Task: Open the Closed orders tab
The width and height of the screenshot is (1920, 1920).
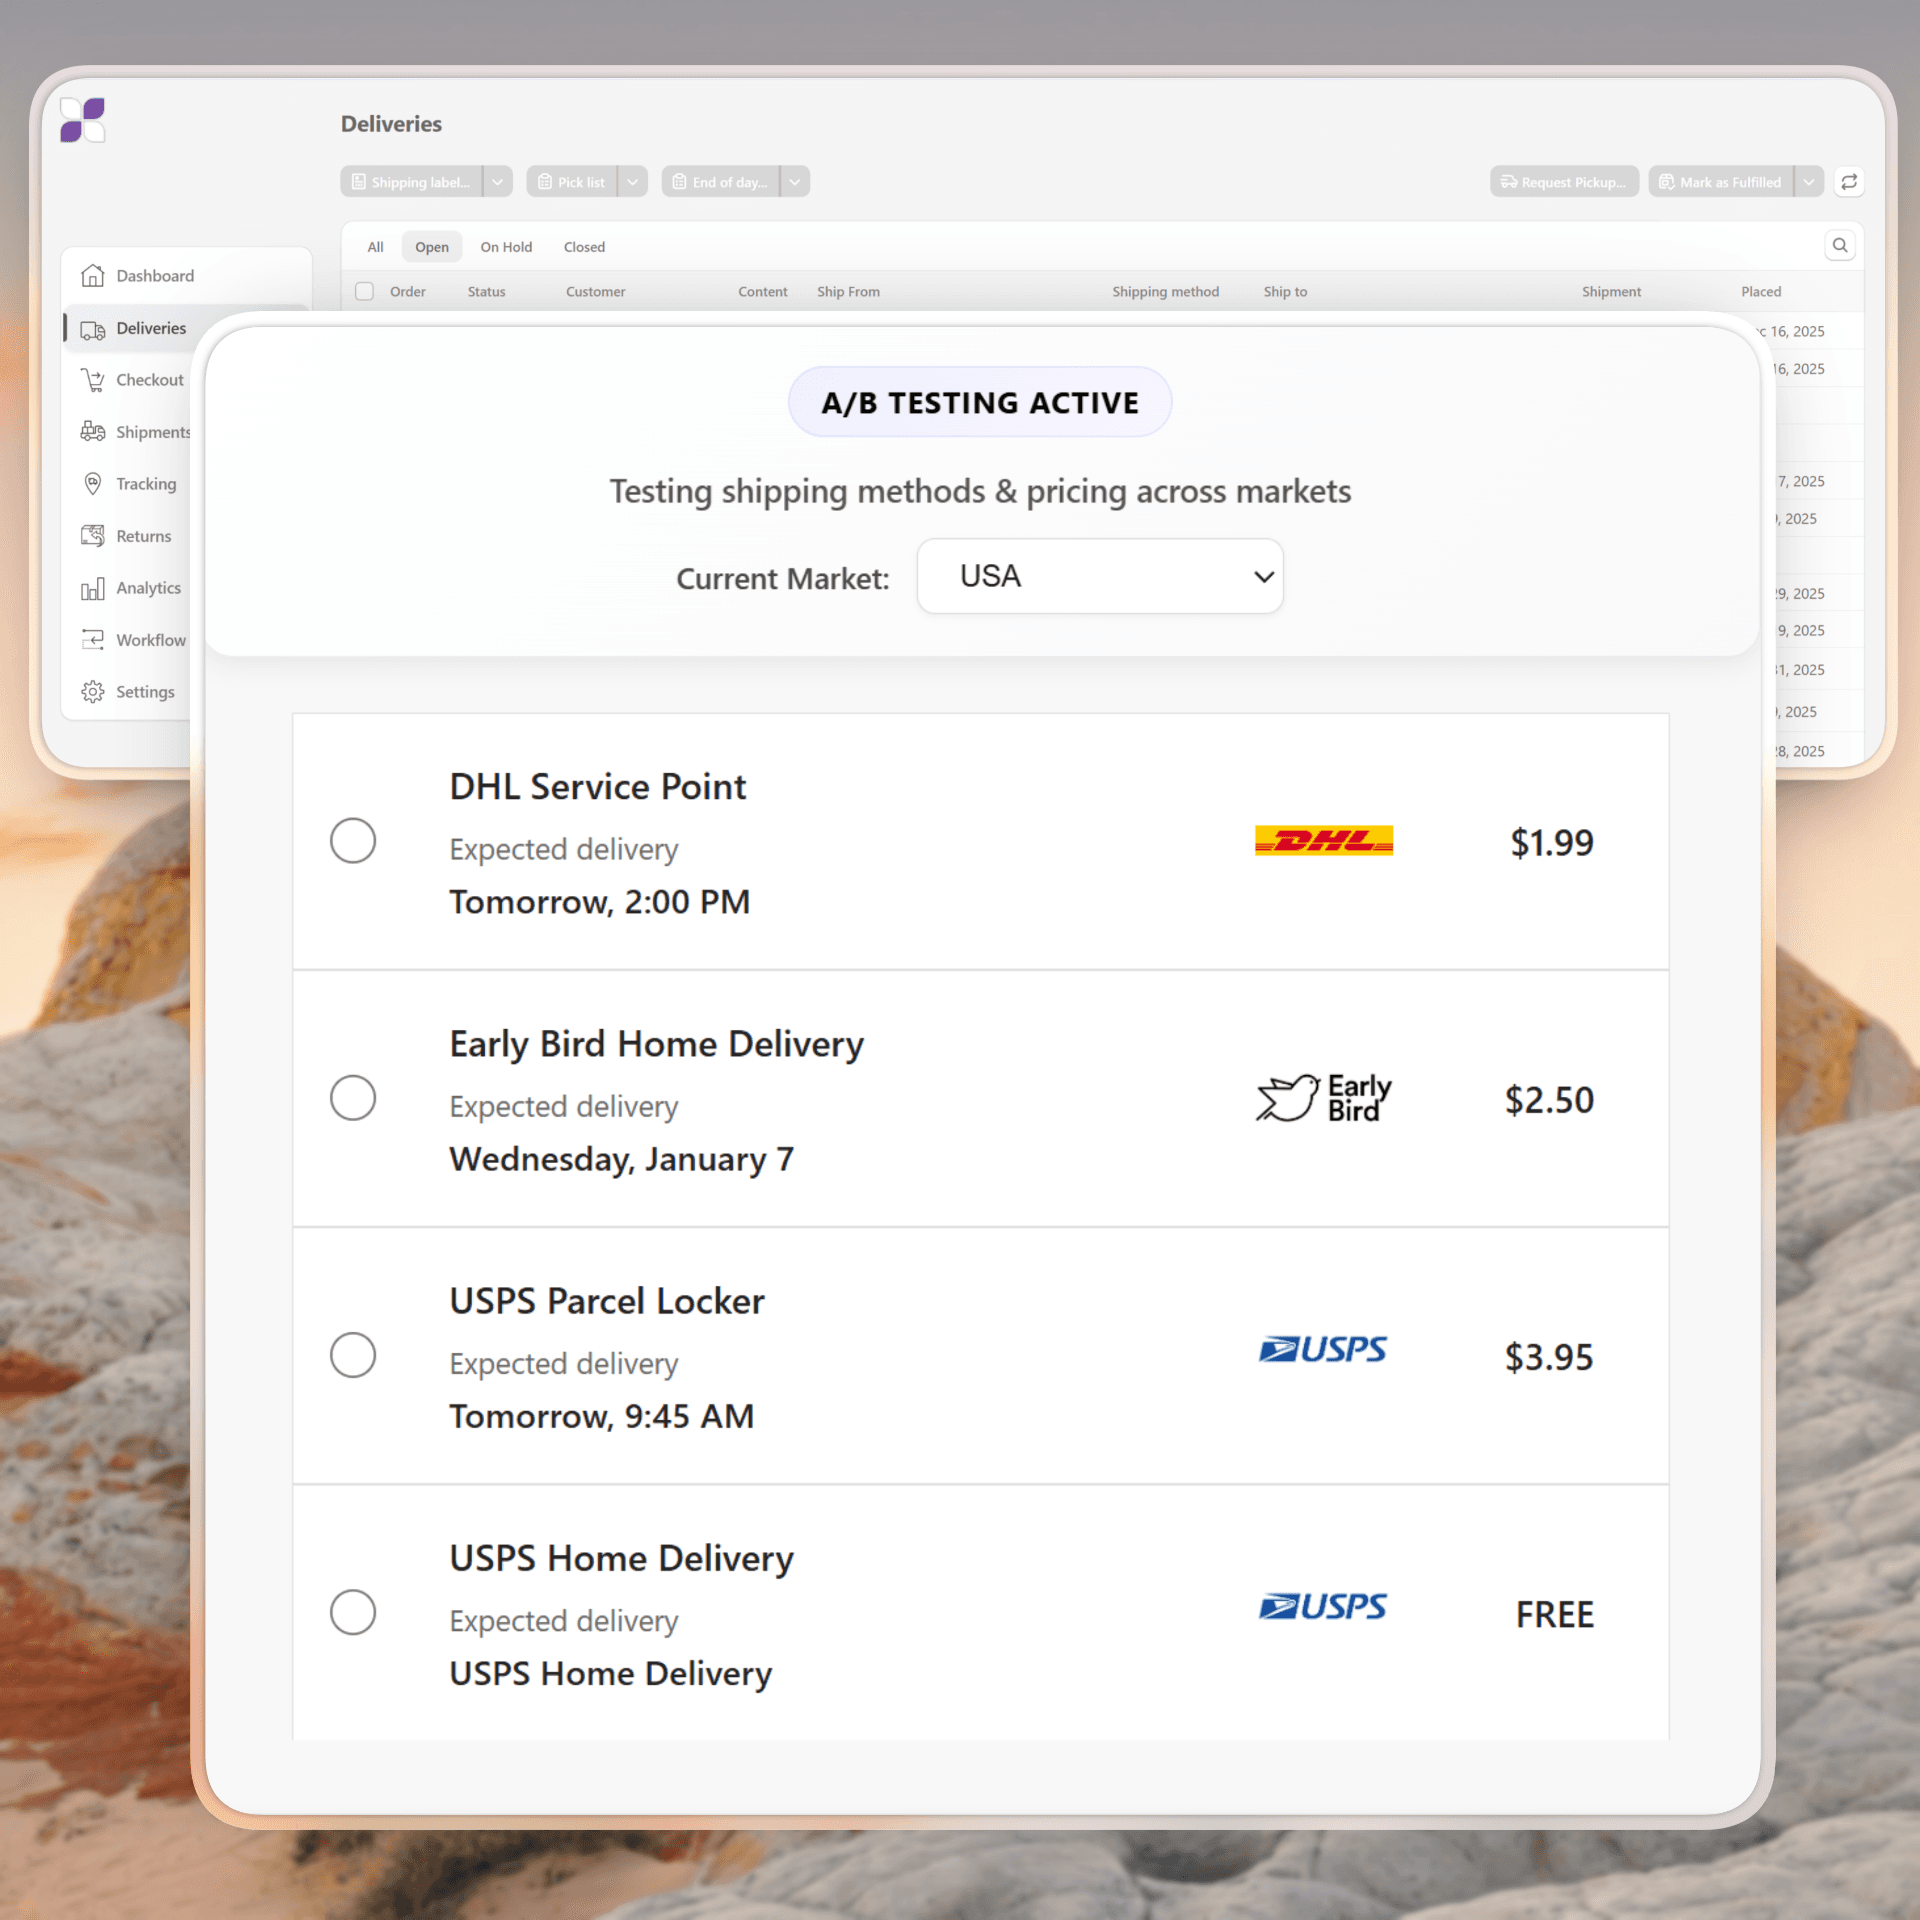Action: [x=584, y=246]
